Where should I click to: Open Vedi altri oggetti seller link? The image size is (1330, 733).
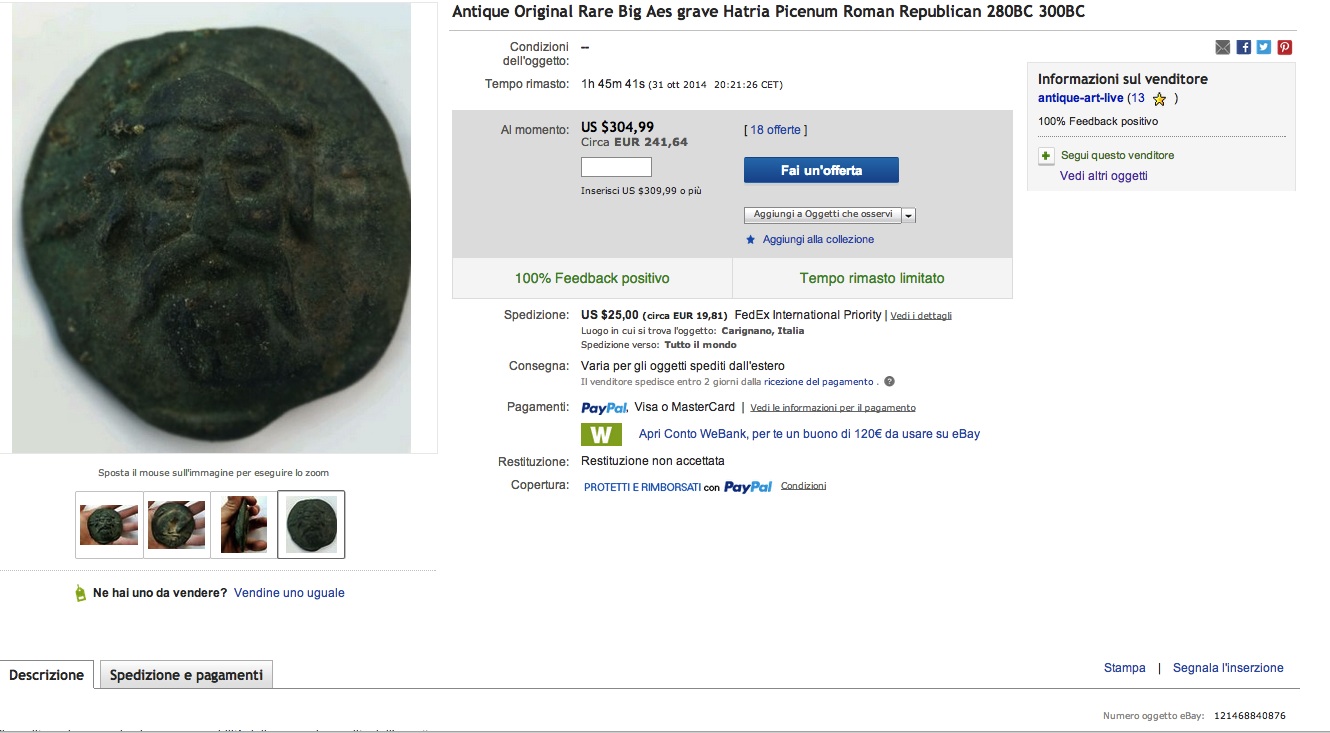coord(1104,176)
